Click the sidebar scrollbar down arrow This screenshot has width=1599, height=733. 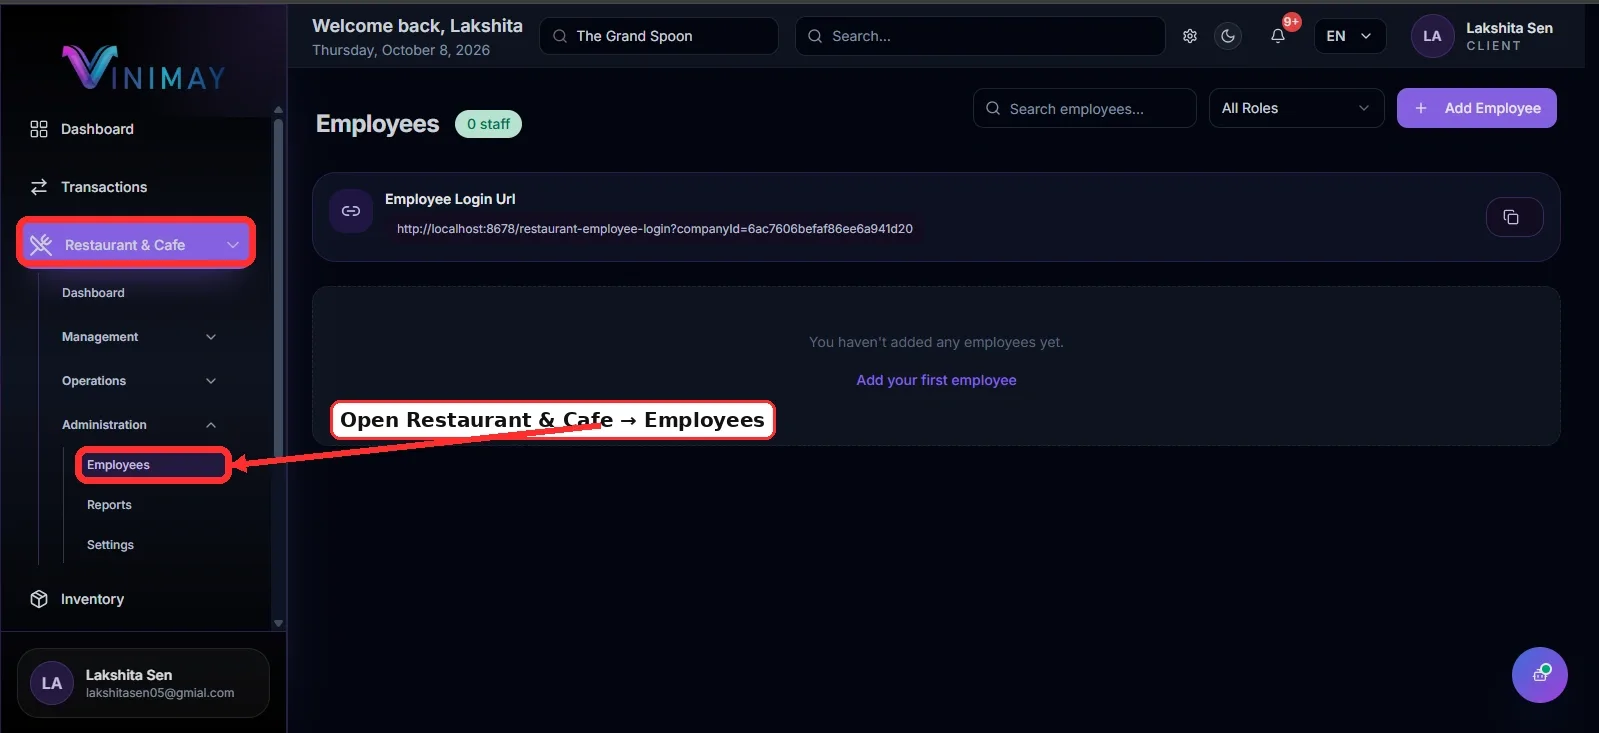[278, 623]
